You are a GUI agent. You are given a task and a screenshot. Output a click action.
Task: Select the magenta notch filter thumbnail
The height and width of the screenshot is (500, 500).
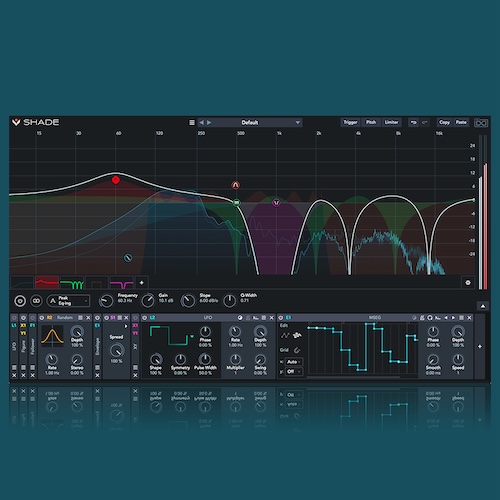coord(122,283)
